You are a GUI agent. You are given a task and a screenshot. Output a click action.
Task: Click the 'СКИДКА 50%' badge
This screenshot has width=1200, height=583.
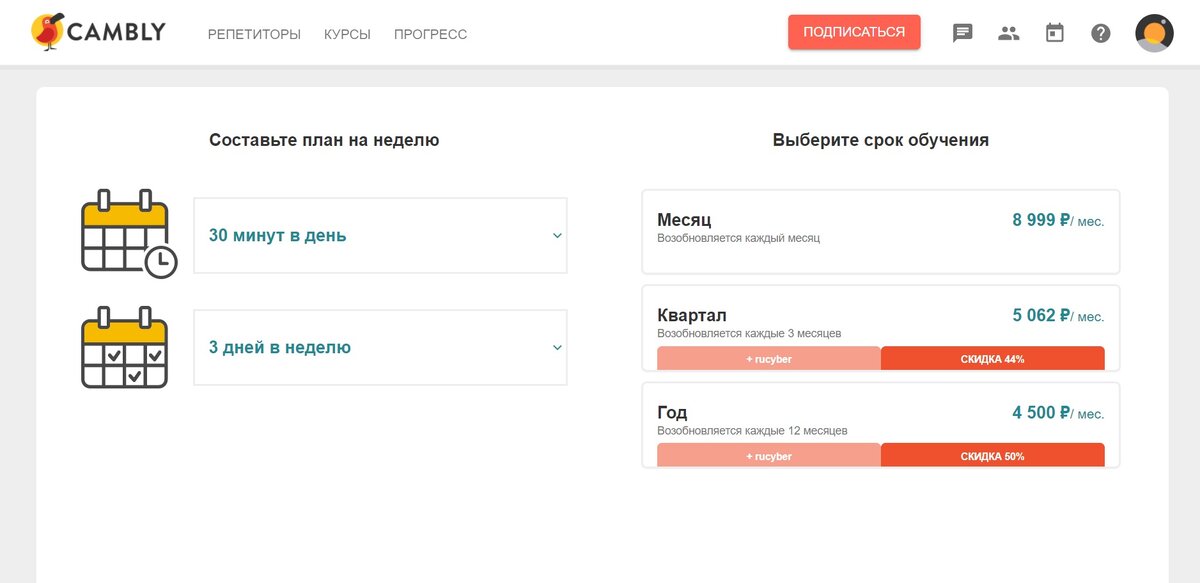click(993, 456)
